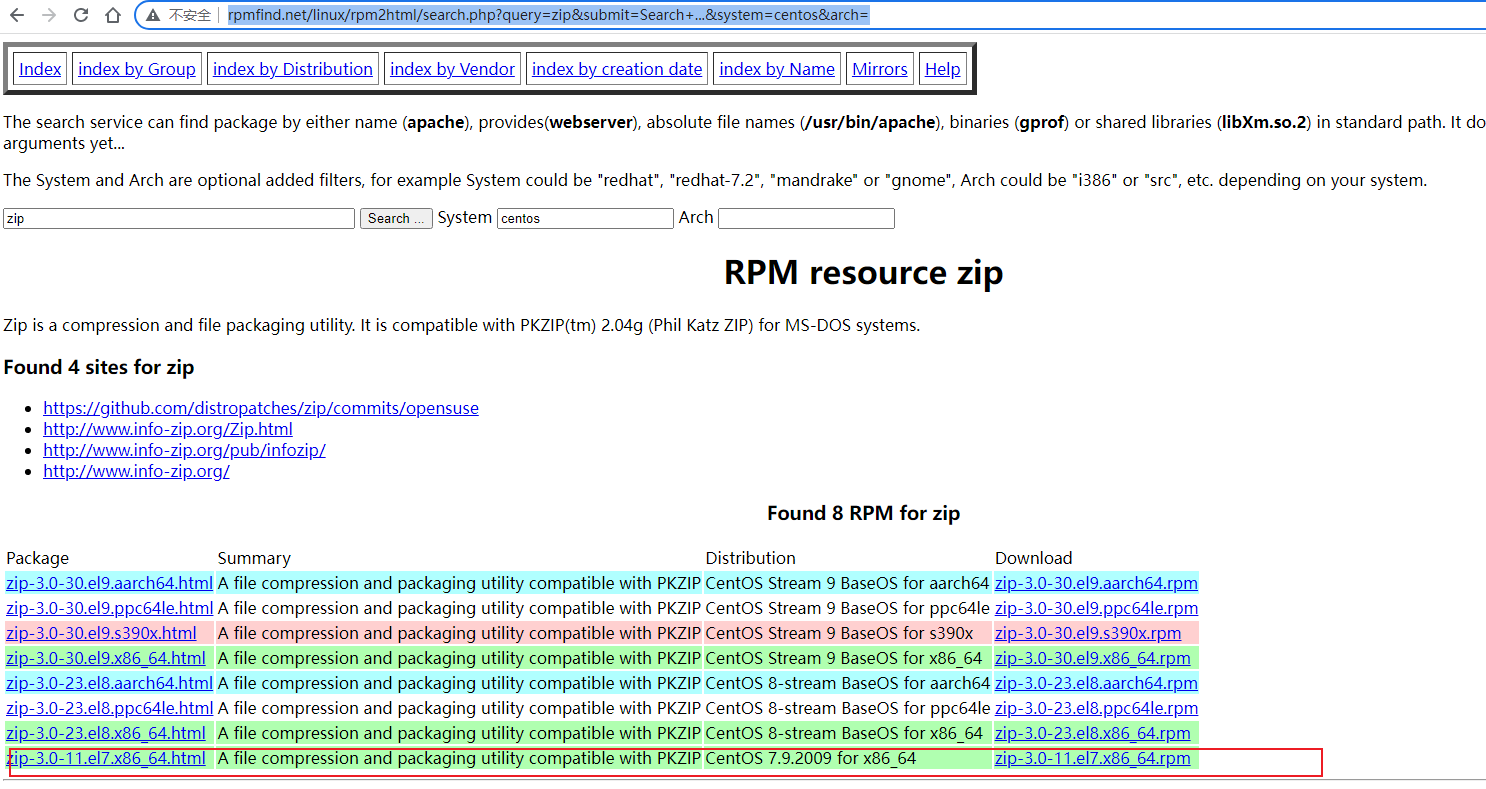Click the System field containing centos
1486x789 pixels.
pos(585,218)
